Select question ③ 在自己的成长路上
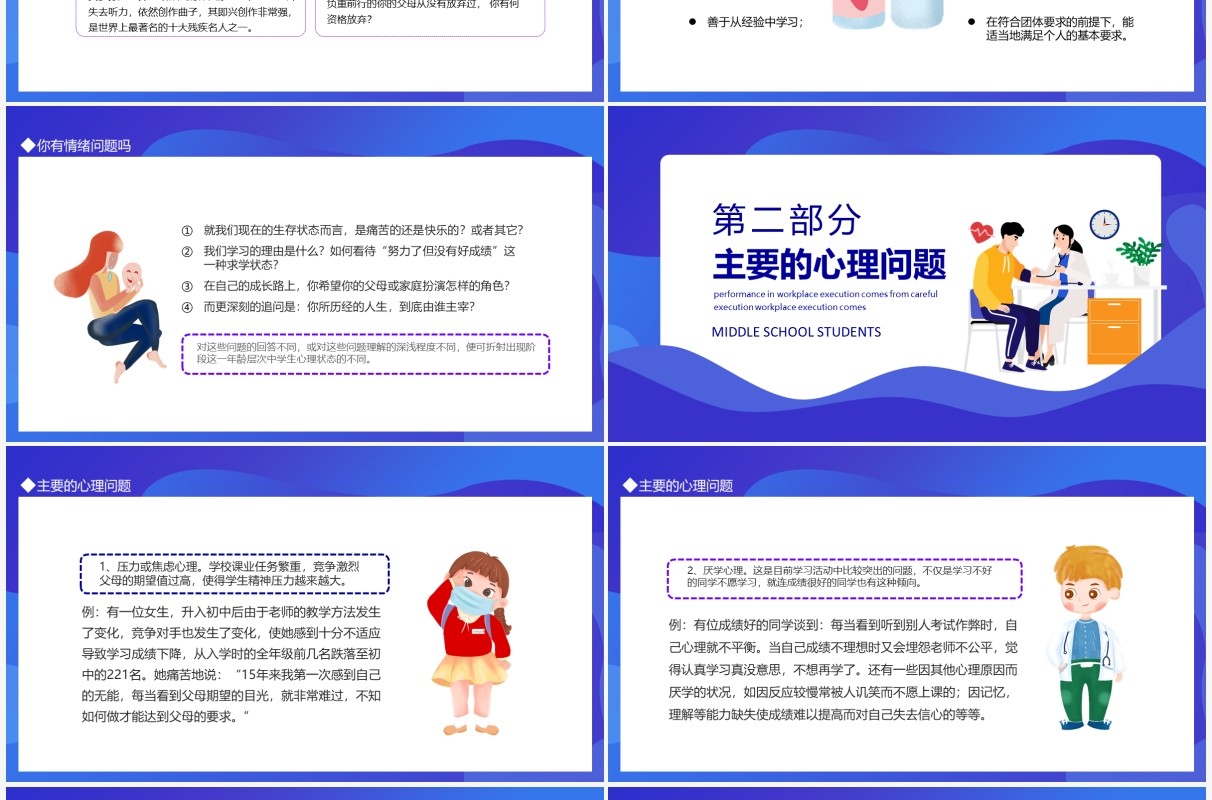 click(x=345, y=285)
